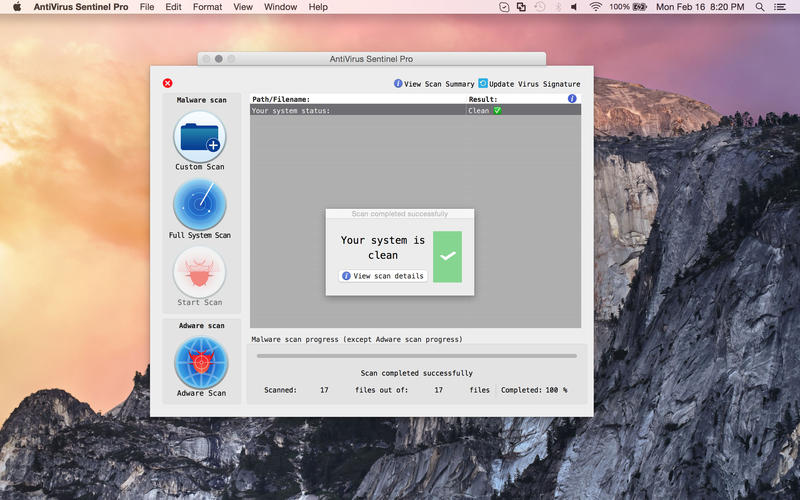Launch the Full System Scan radar icon

coord(200,204)
